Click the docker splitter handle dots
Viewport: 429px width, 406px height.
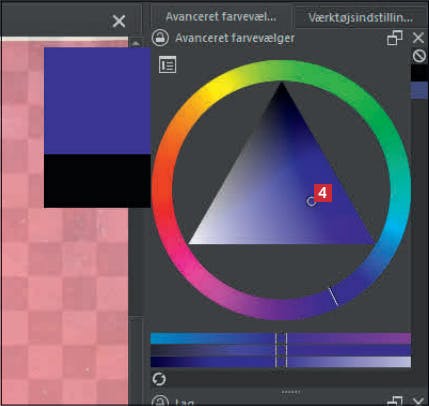point(291,392)
